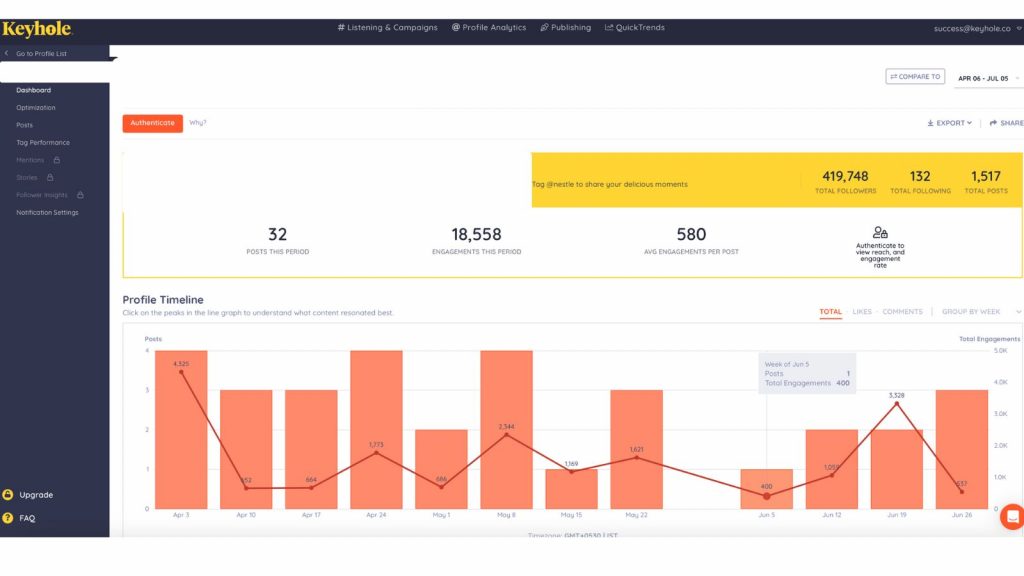Click the Apr 17 bar in the chart
This screenshot has width=1024, height=576.
click(x=311, y=449)
